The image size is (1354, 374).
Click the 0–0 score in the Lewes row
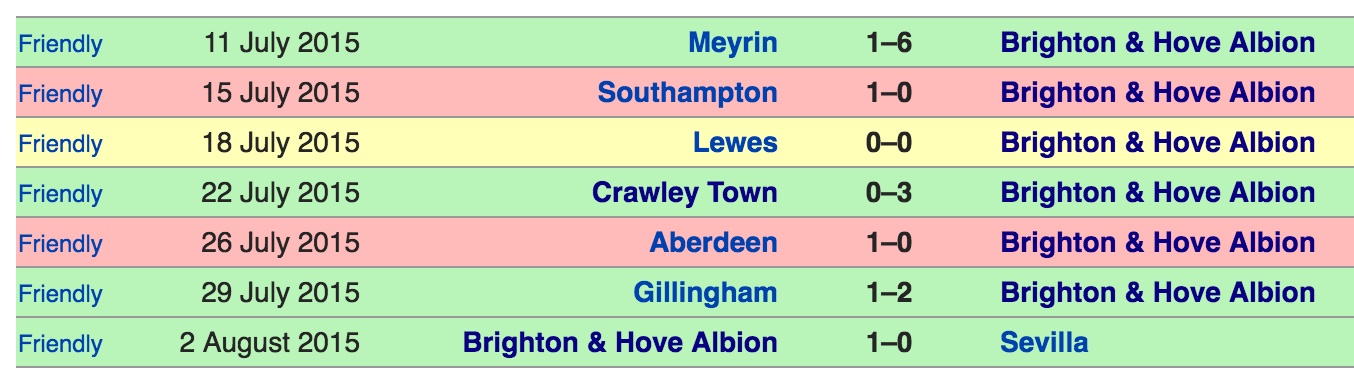[889, 143]
